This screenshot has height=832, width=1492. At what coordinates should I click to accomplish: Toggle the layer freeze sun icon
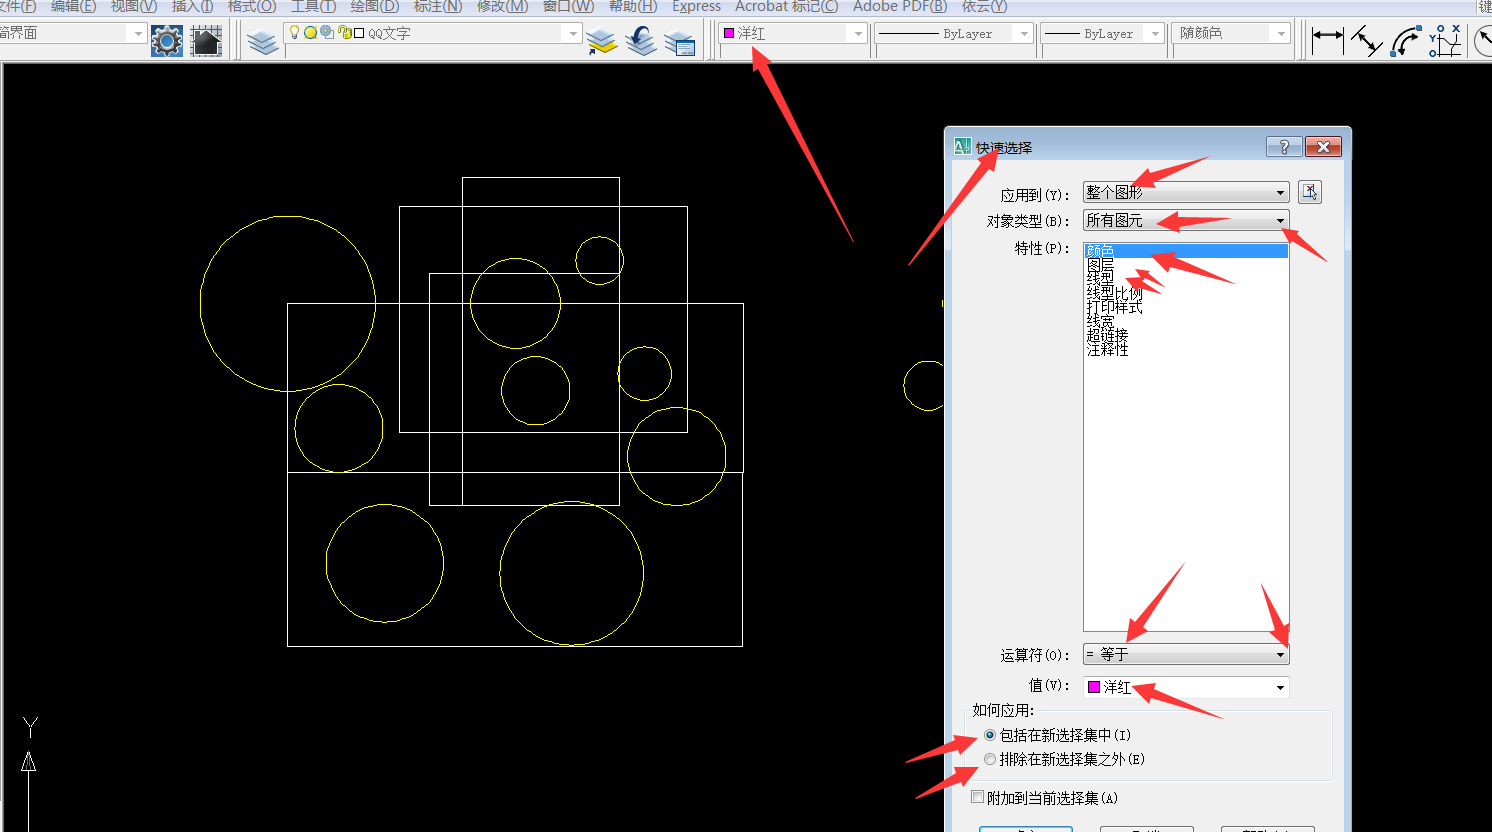coord(310,33)
